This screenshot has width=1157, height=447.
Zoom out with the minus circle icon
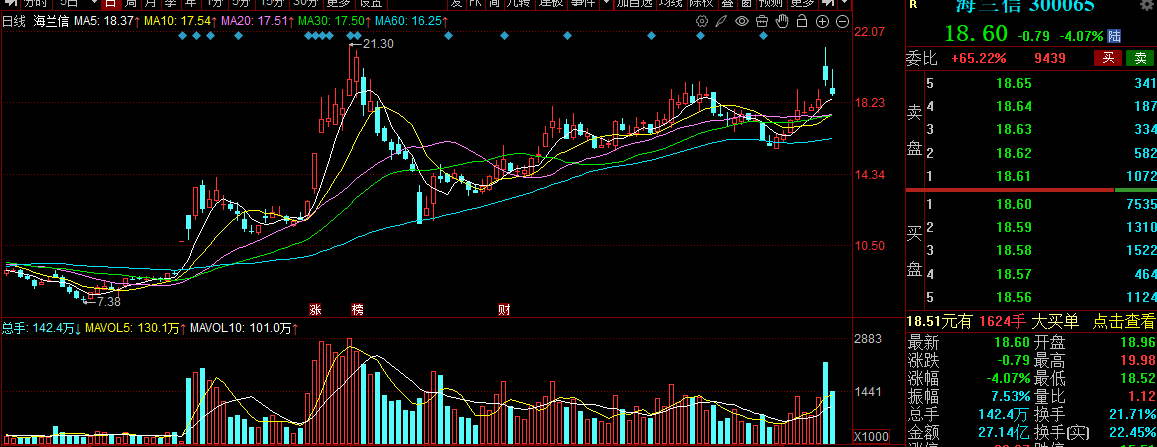tap(842, 21)
